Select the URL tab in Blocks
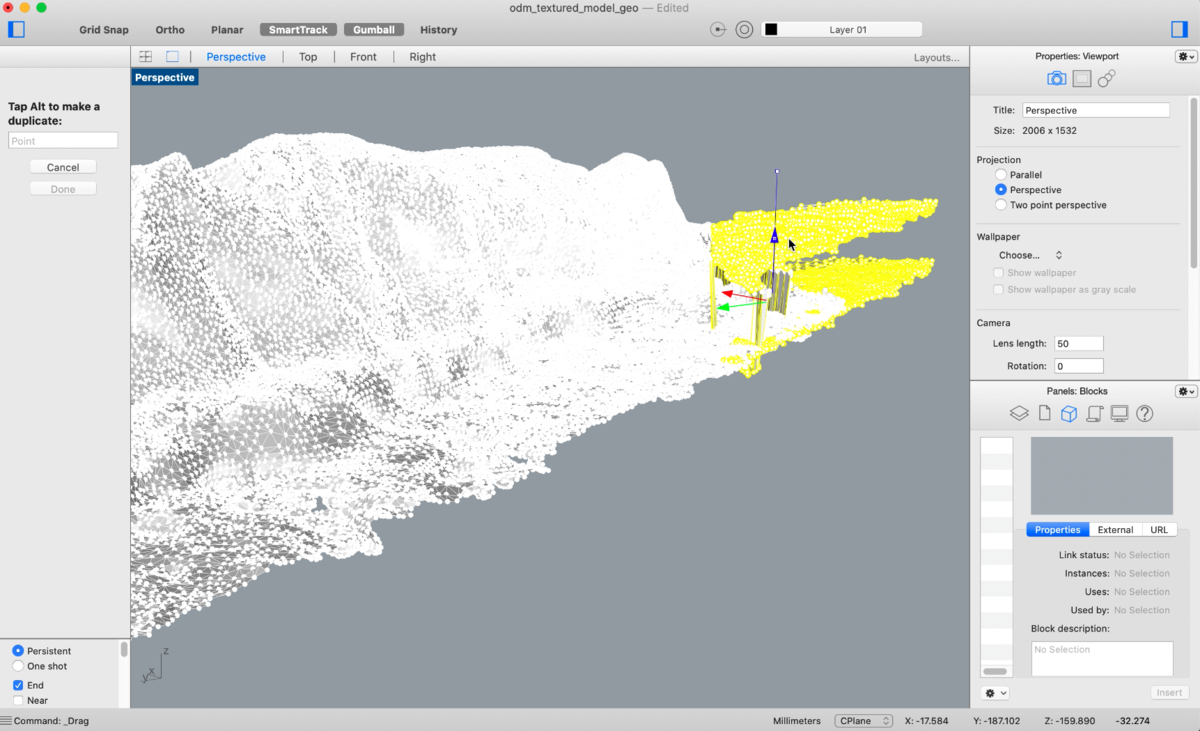The width and height of the screenshot is (1200, 731). click(x=1159, y=530)
